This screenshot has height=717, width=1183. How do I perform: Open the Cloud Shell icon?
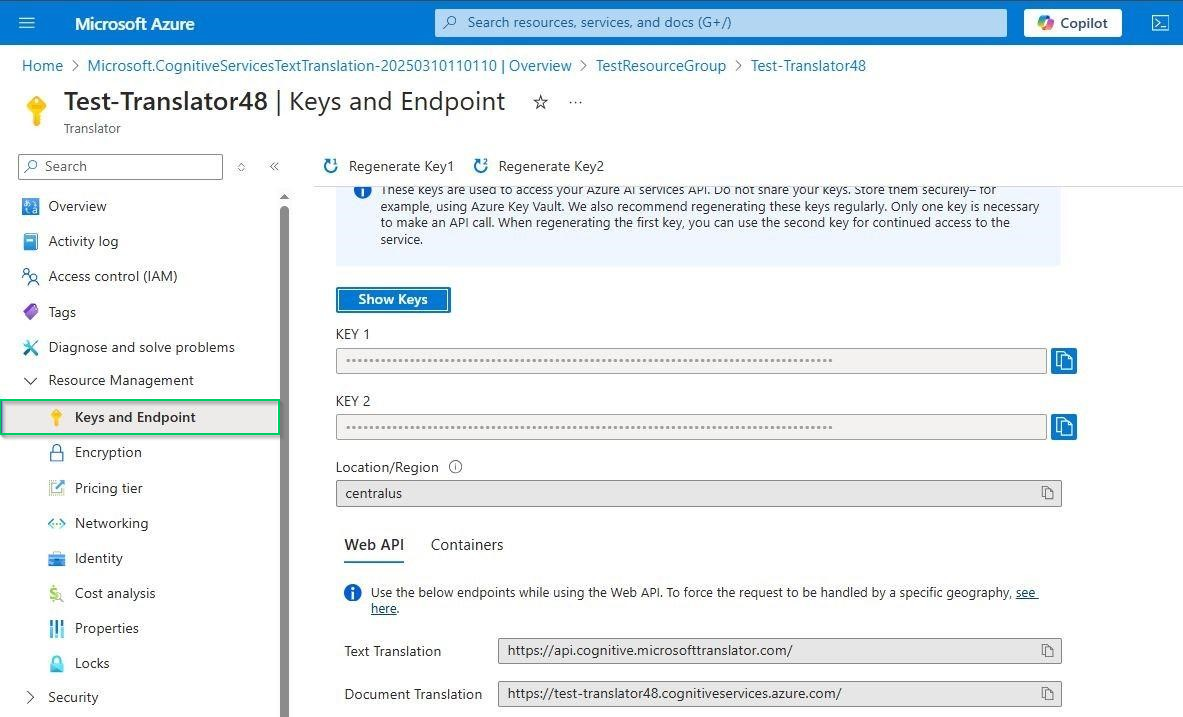pos(1160,23)
